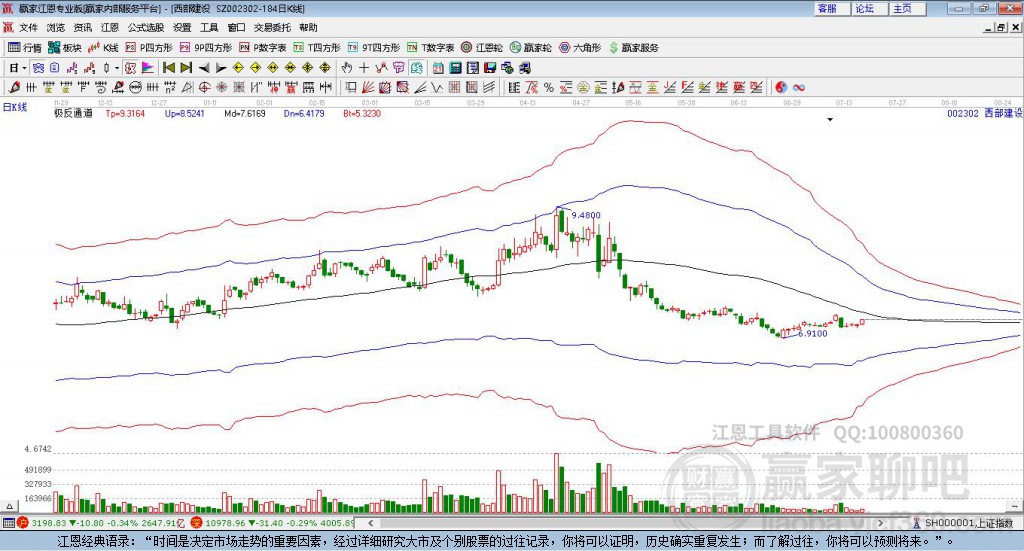This screenshot has width=1024, height=551.
Task: Launch the 江恩轮 Gann wheel
Action: tap(482, 48)
